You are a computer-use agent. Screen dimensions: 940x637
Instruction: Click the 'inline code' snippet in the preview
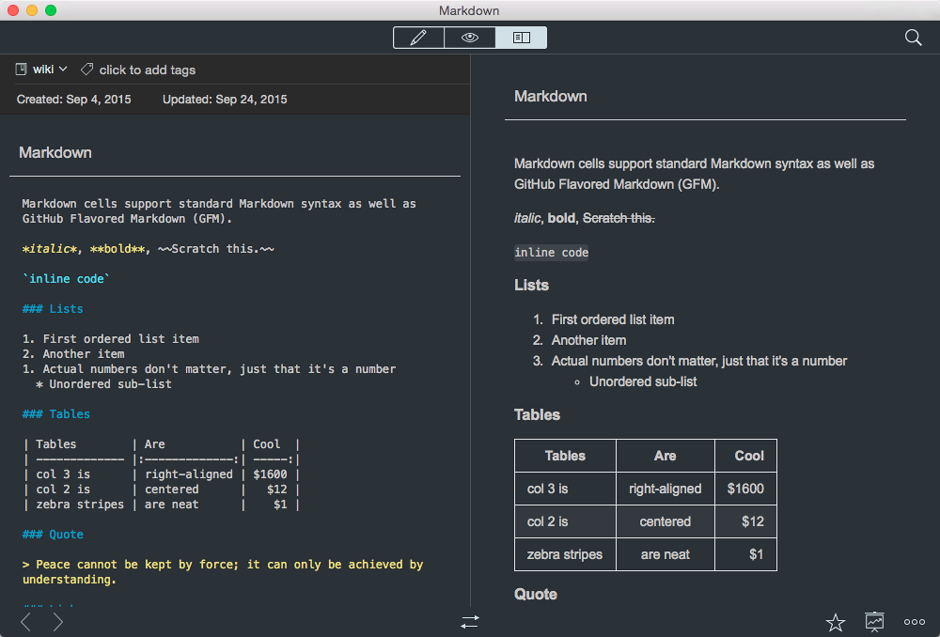[x=551, y=253]
